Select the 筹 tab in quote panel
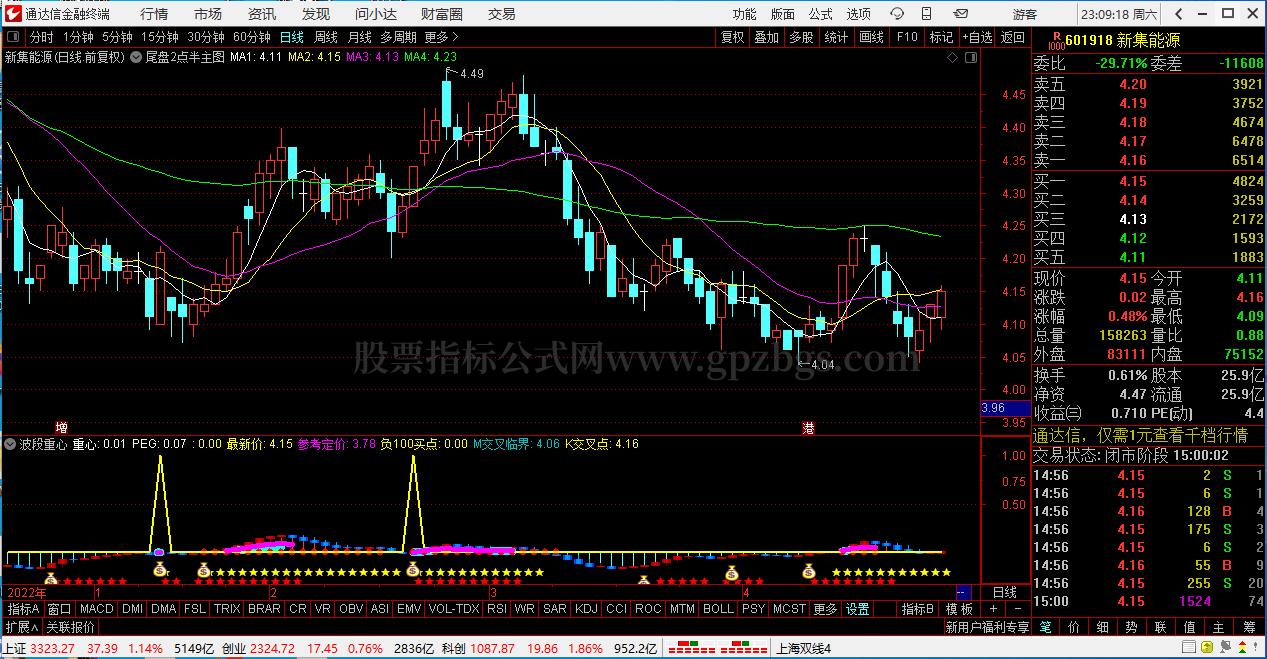Screen dimensions: 1267x659 (x=1249, y=627)
